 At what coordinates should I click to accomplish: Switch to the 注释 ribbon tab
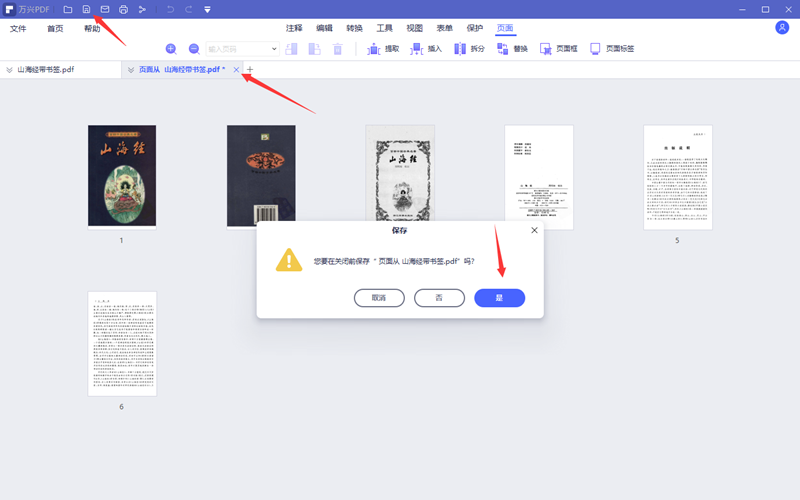tap(294, 29)
